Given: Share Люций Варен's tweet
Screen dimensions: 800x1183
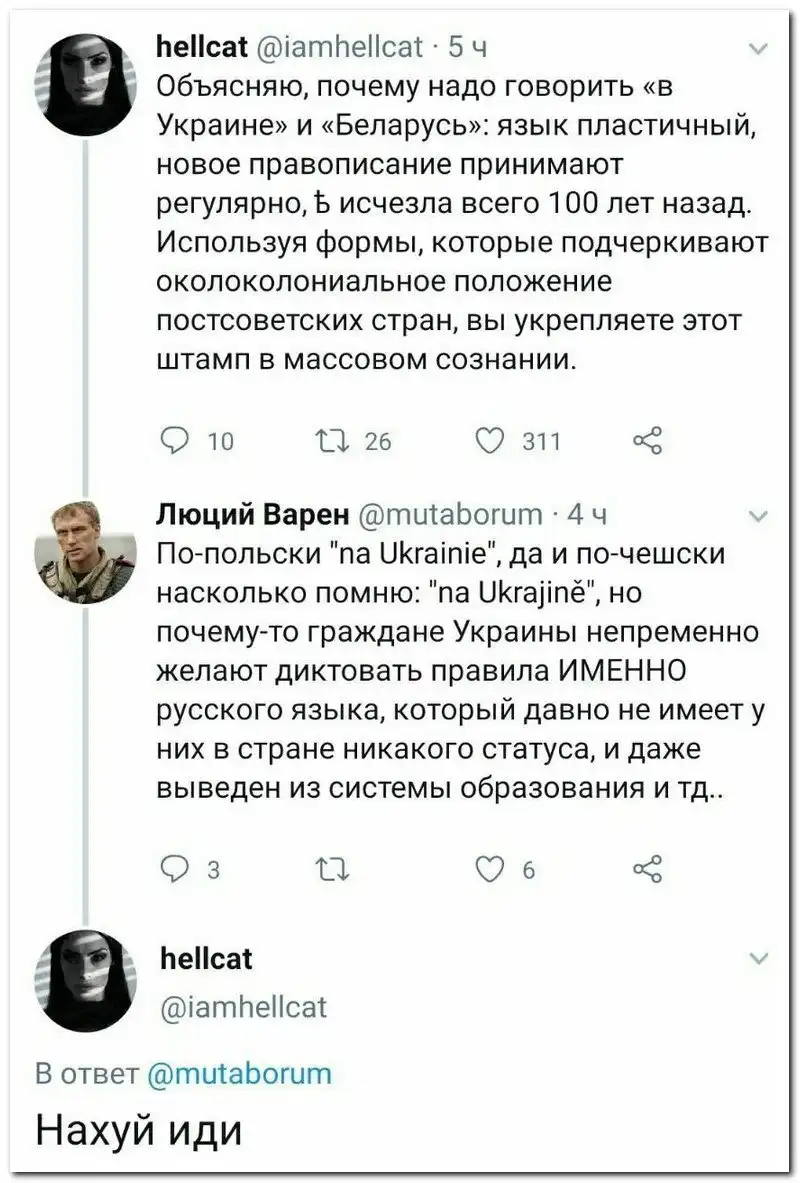Looking at the screenshot, I should pyautogui.click(x=648, y=870).
